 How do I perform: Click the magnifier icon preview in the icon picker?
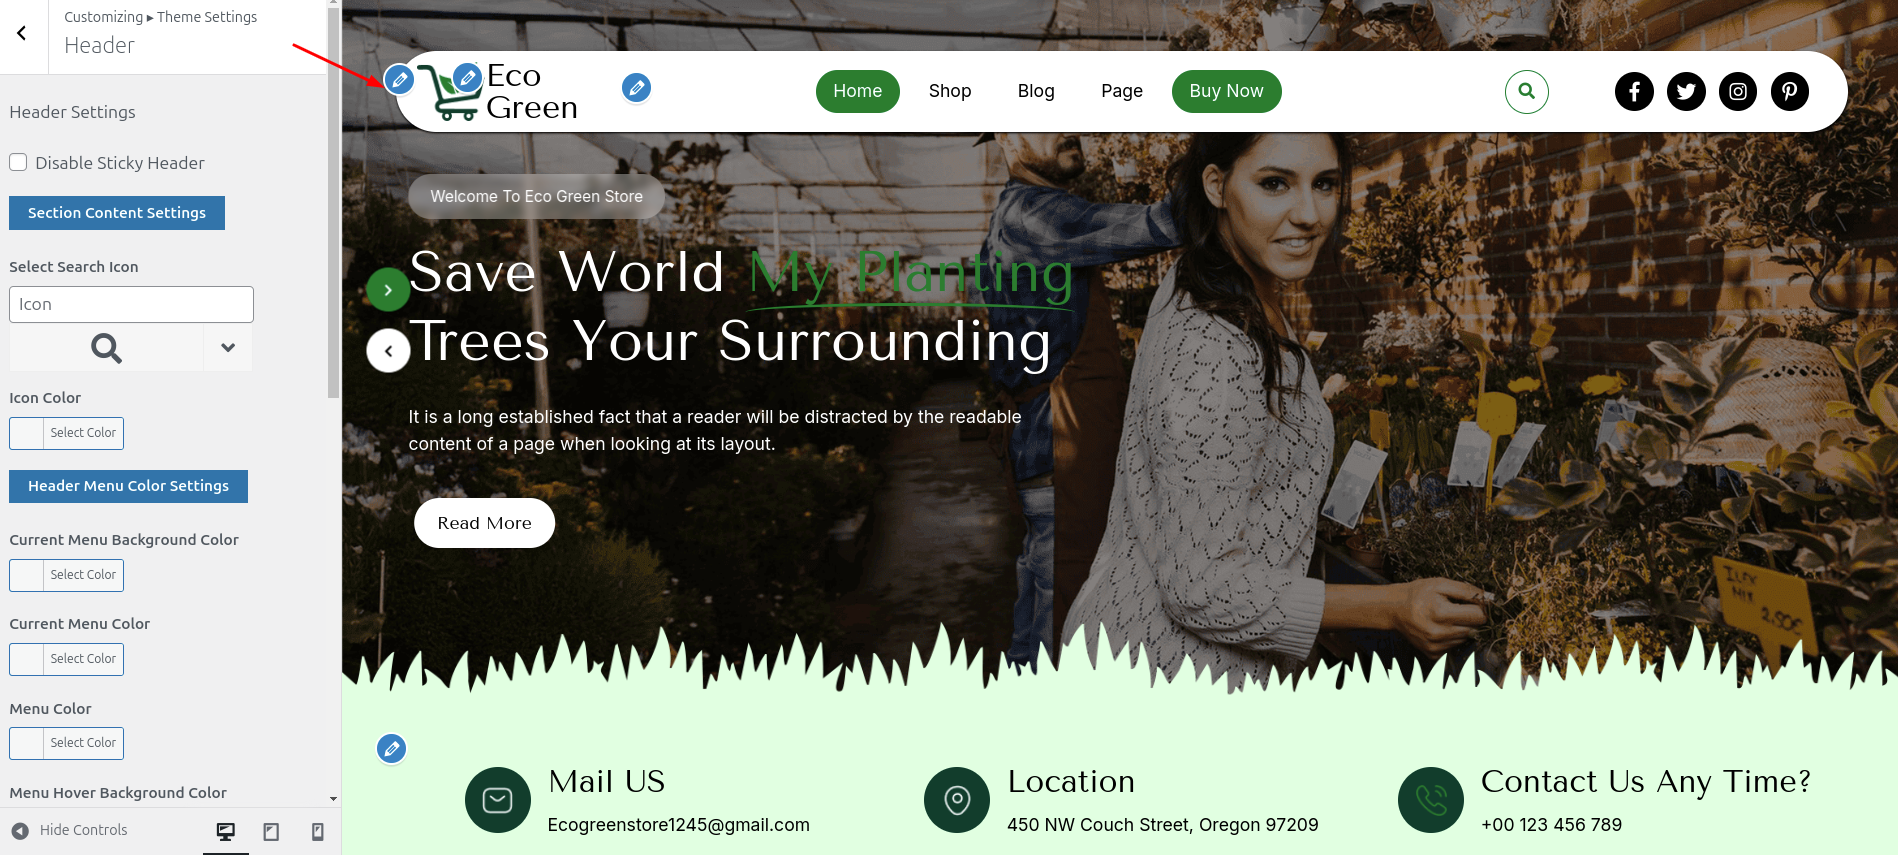click(x=106, y=348)
